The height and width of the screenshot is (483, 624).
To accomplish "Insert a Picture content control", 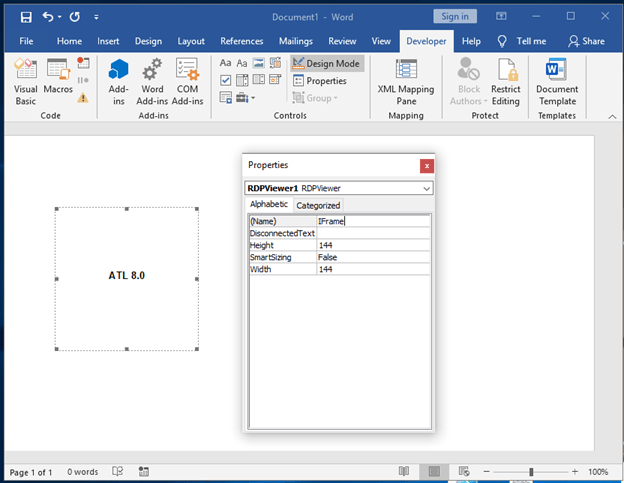I will point(258,63).
